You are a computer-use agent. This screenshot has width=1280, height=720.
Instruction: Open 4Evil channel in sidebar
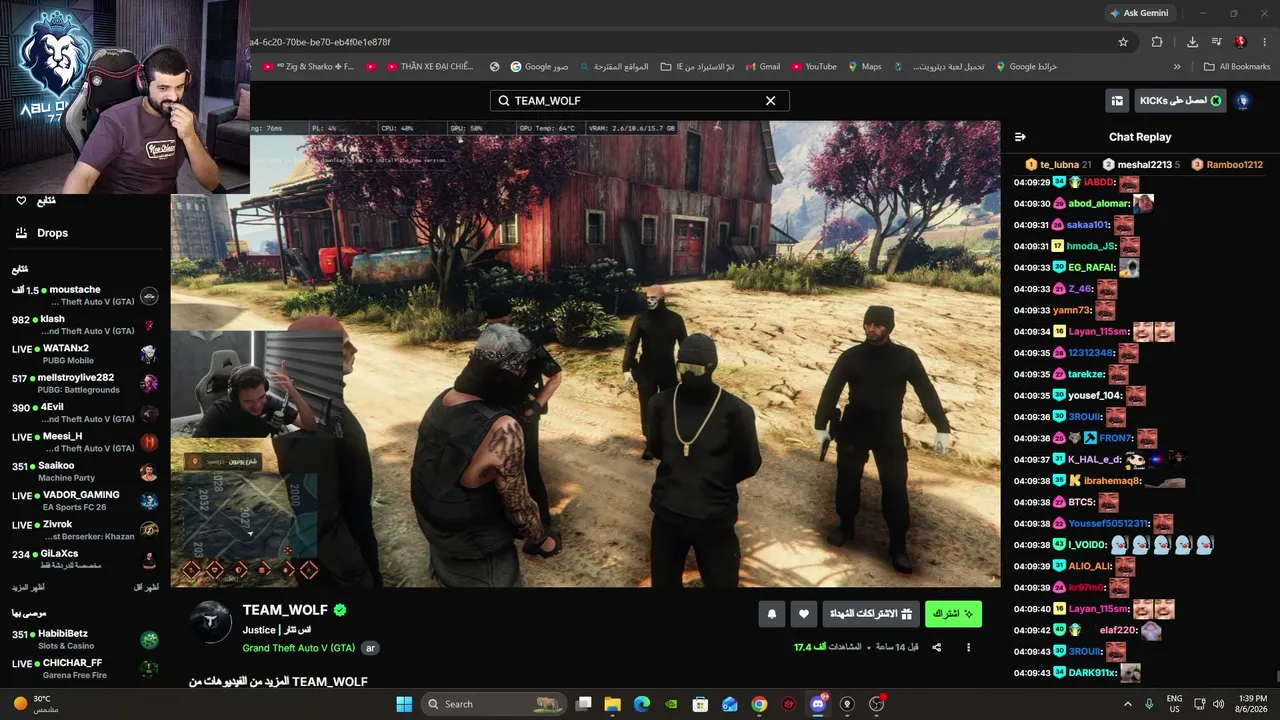(x=85, y=413)
